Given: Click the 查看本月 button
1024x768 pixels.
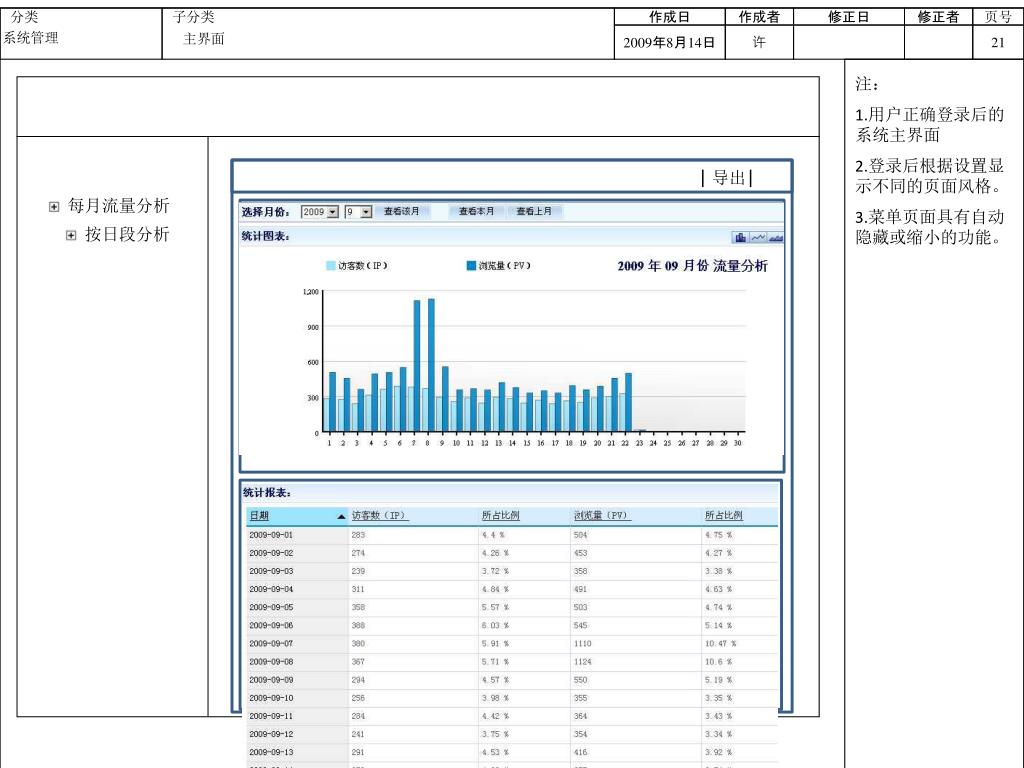Looking at the screenshot, I should click(476, 212).
